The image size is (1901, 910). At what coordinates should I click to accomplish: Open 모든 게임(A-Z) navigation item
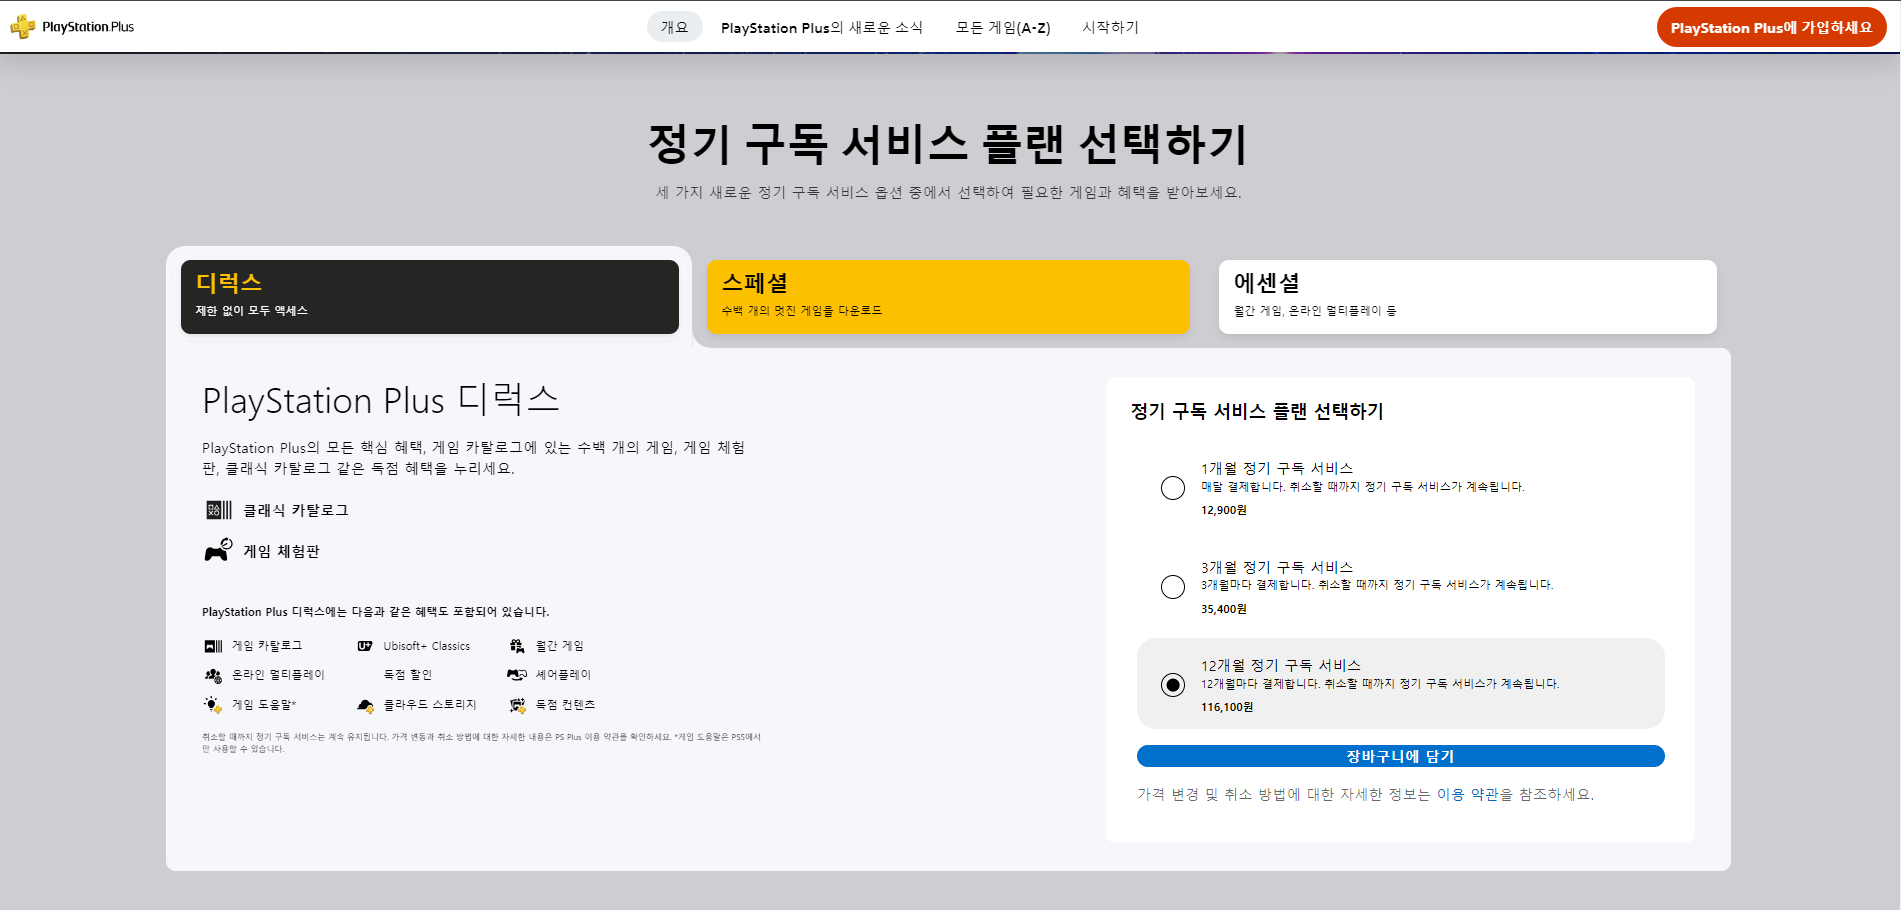1003,28
